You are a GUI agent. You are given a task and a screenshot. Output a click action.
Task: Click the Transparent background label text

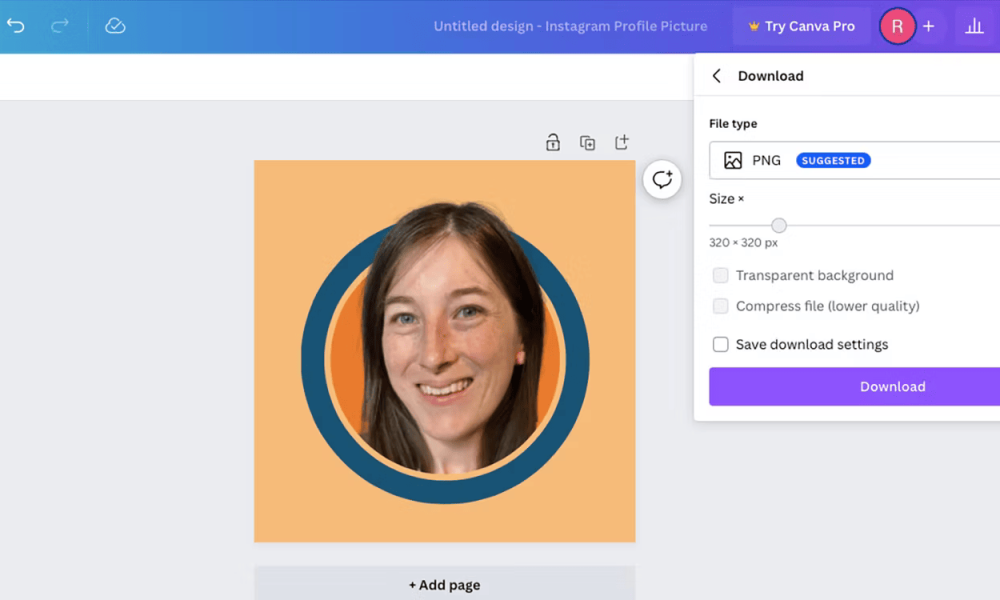tap(814, 275)
